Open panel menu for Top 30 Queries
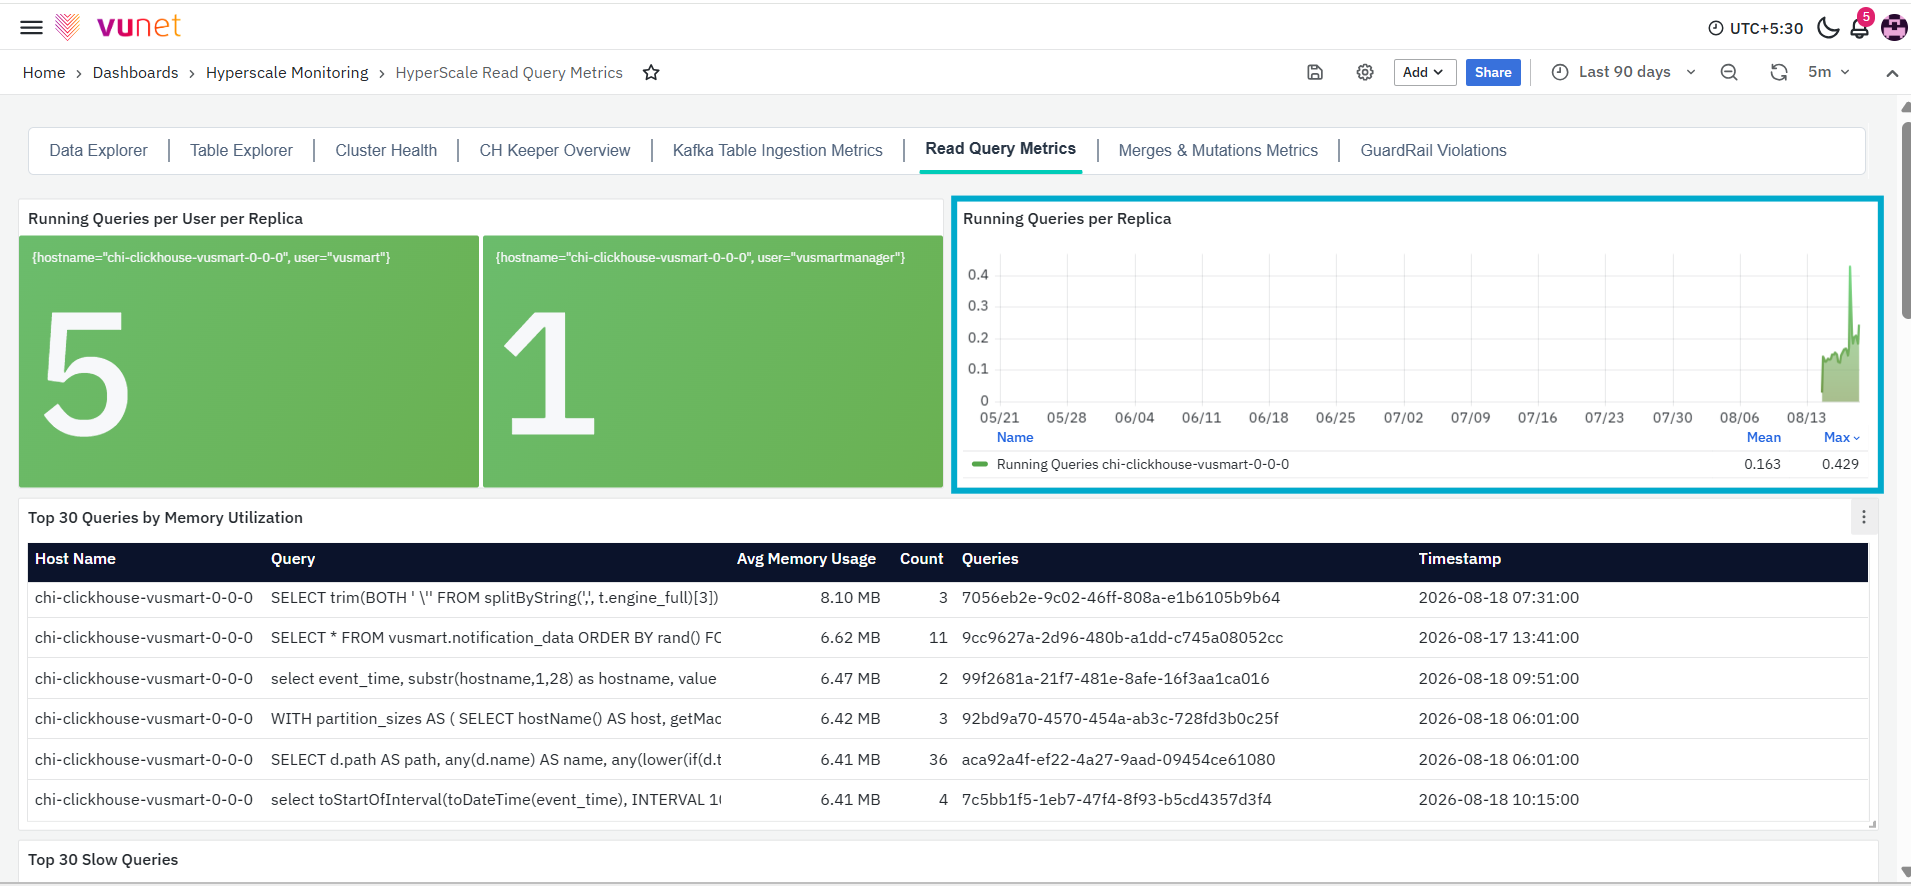The image size is (1911, 886). 1864,517
